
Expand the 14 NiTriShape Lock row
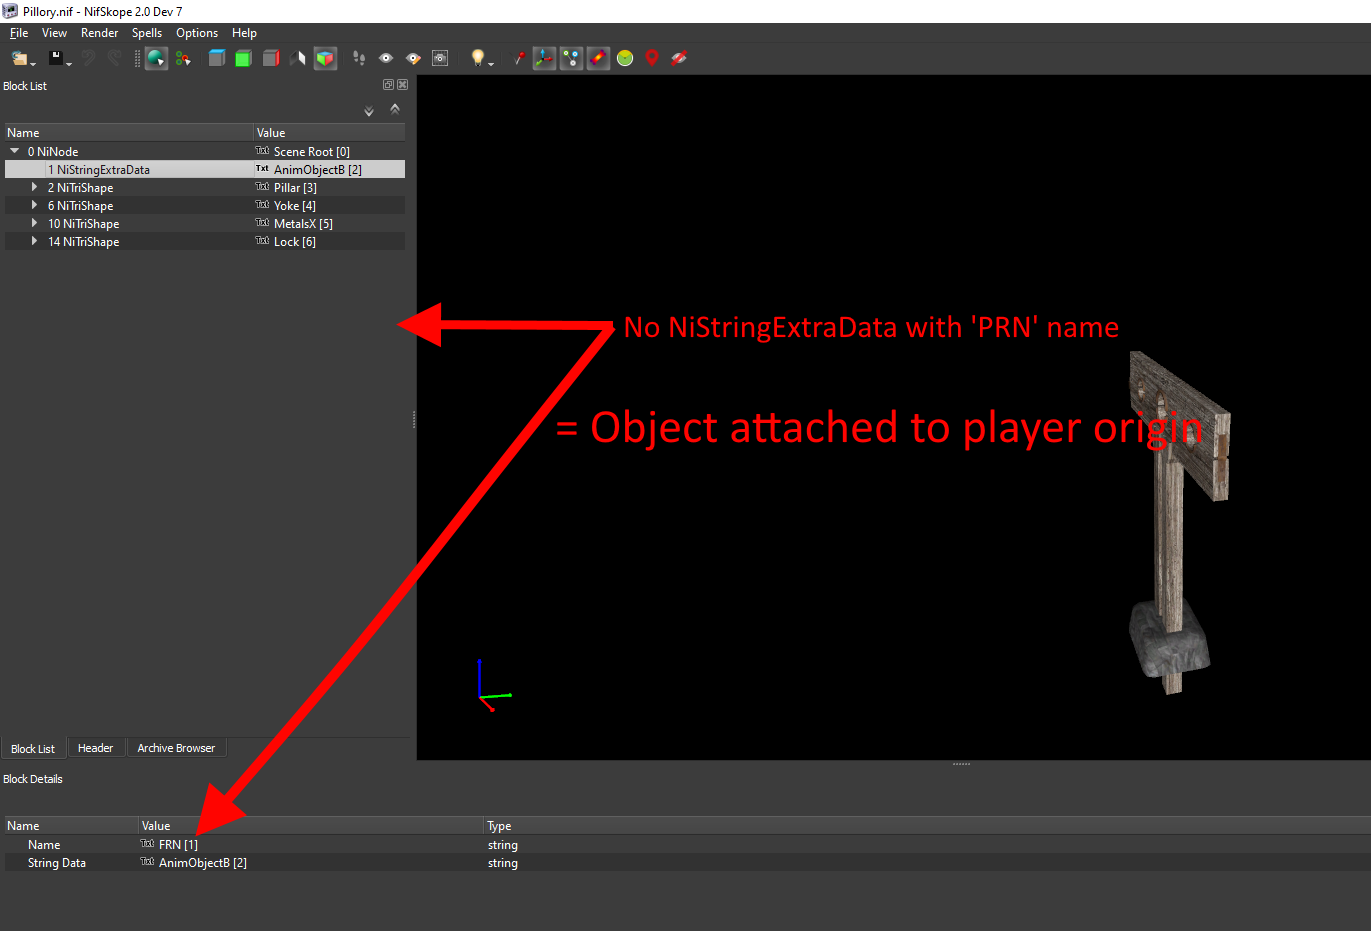(34, 241)
